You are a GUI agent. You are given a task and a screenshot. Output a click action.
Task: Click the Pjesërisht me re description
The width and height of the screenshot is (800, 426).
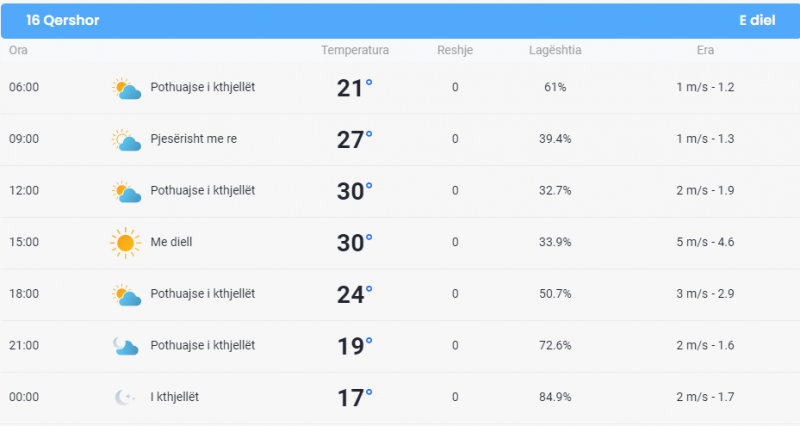pos(193,139)
